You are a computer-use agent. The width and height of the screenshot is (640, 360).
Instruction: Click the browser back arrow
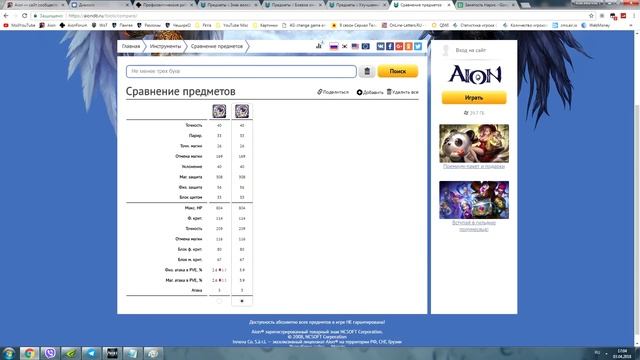tap(6, 16)
